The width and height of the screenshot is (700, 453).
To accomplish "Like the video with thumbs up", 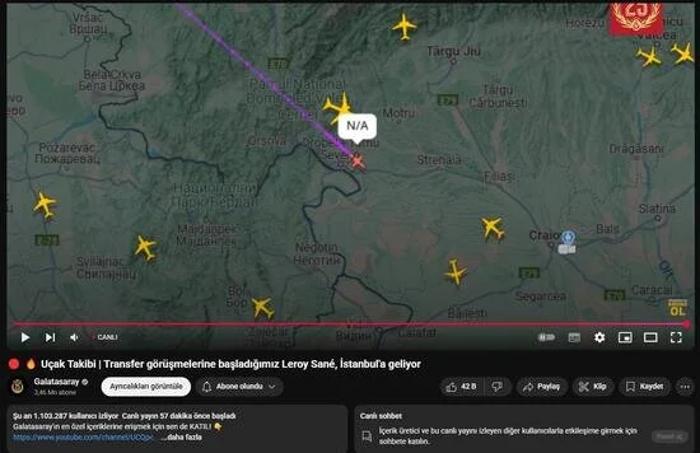I will point(462,387).
